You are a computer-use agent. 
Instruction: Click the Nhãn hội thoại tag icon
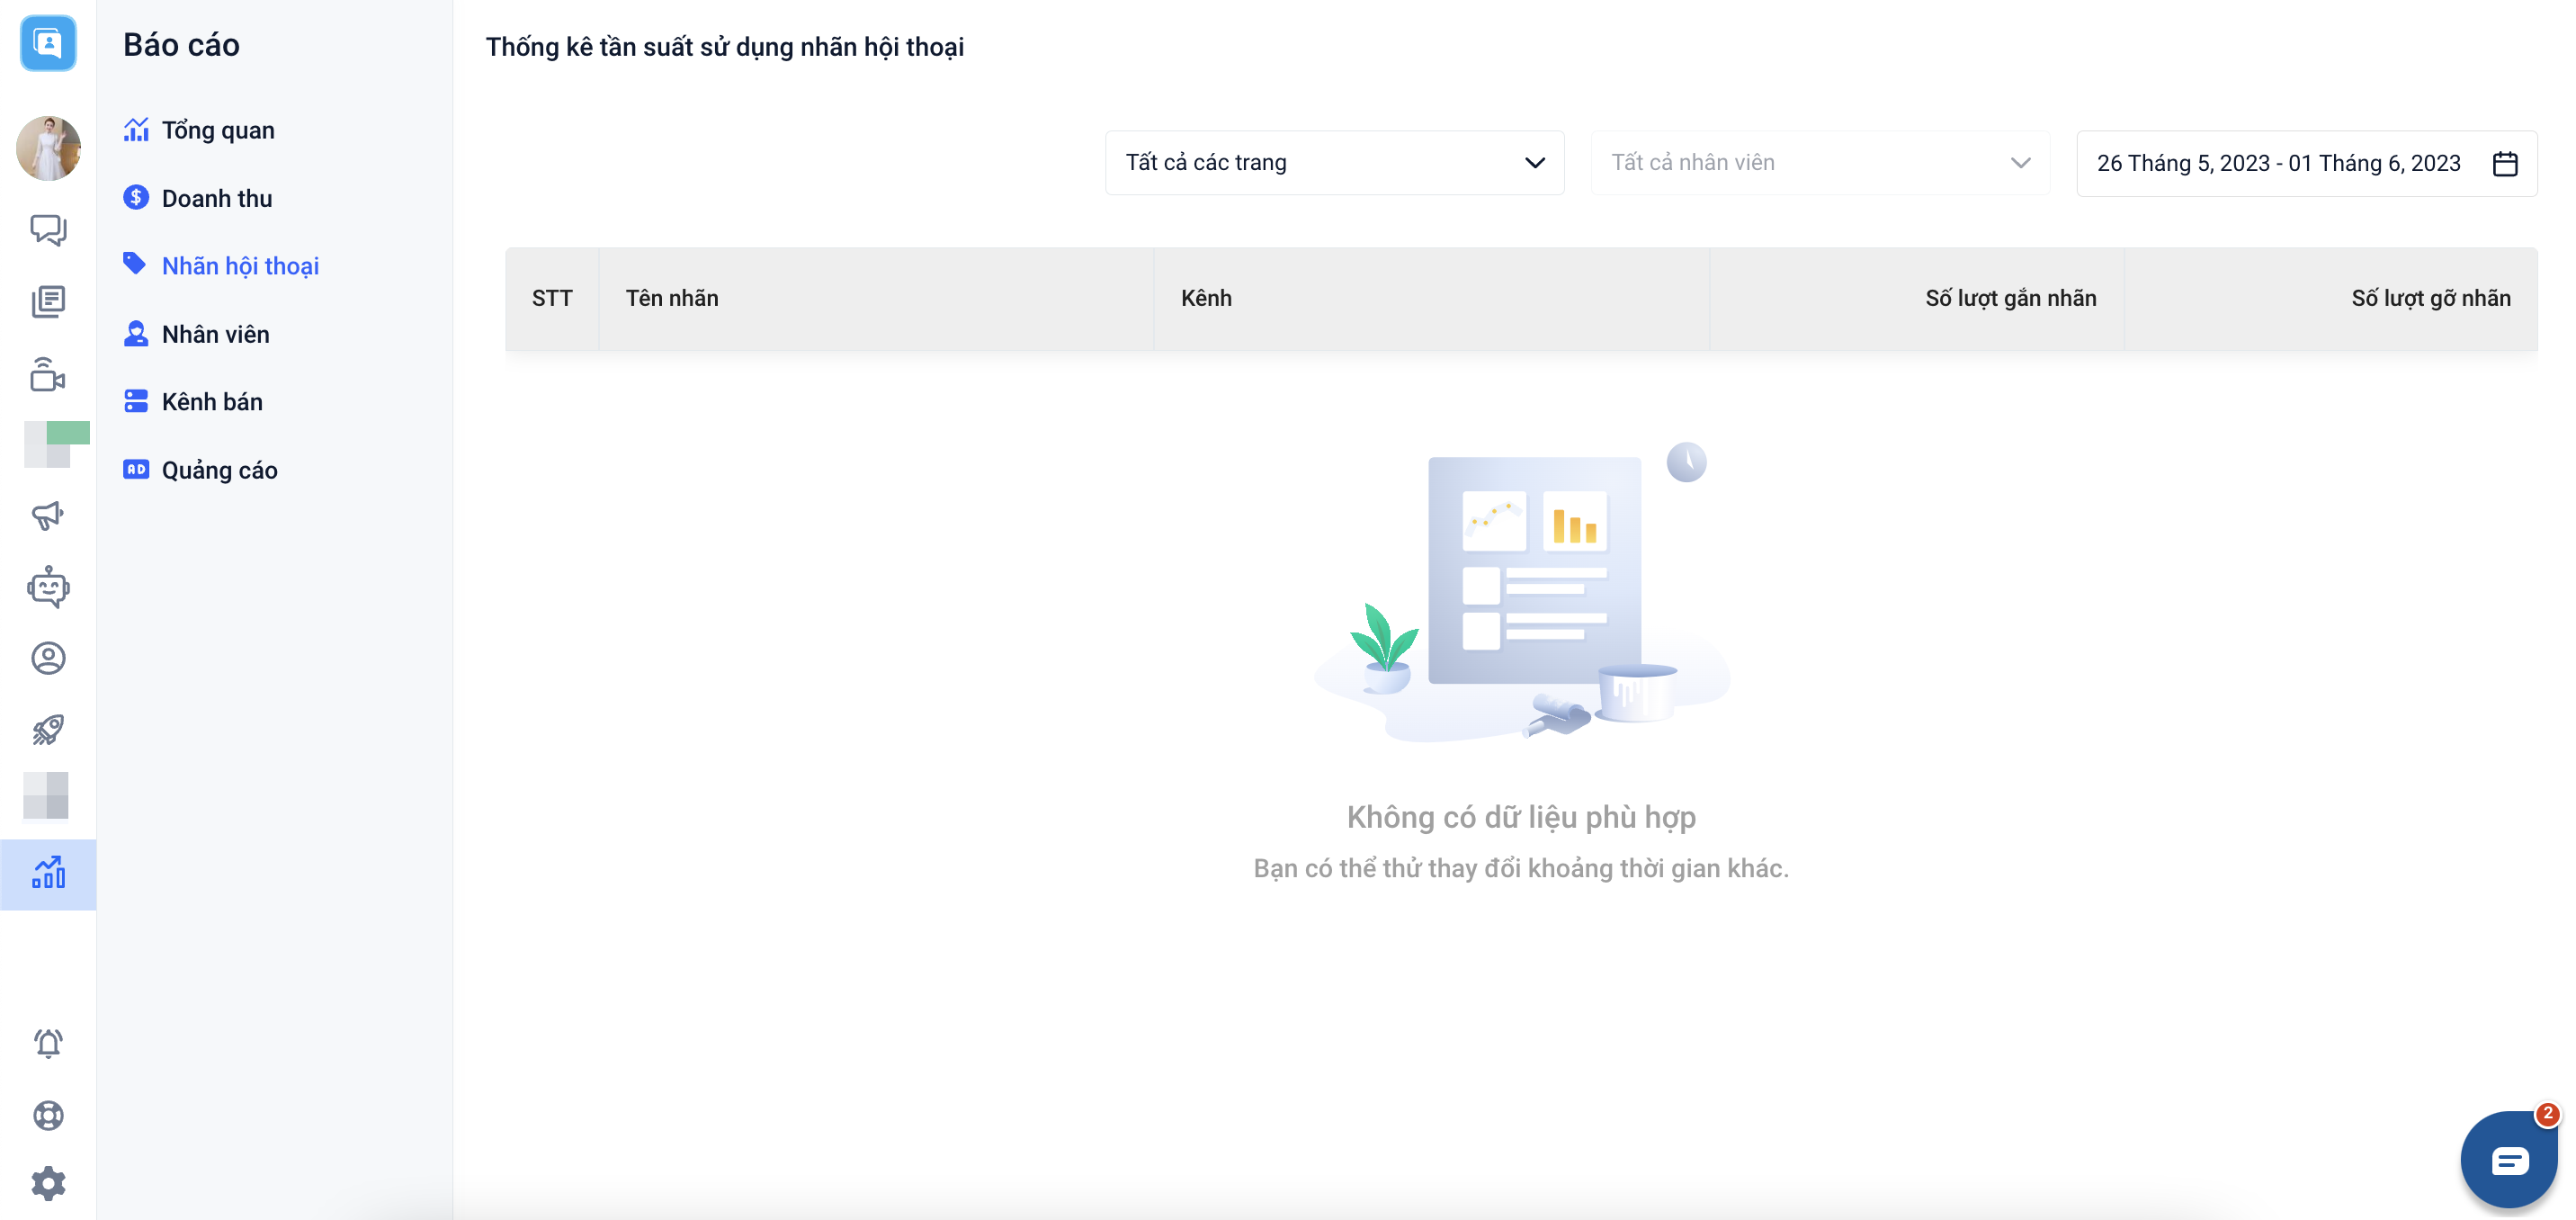(135, 264)
